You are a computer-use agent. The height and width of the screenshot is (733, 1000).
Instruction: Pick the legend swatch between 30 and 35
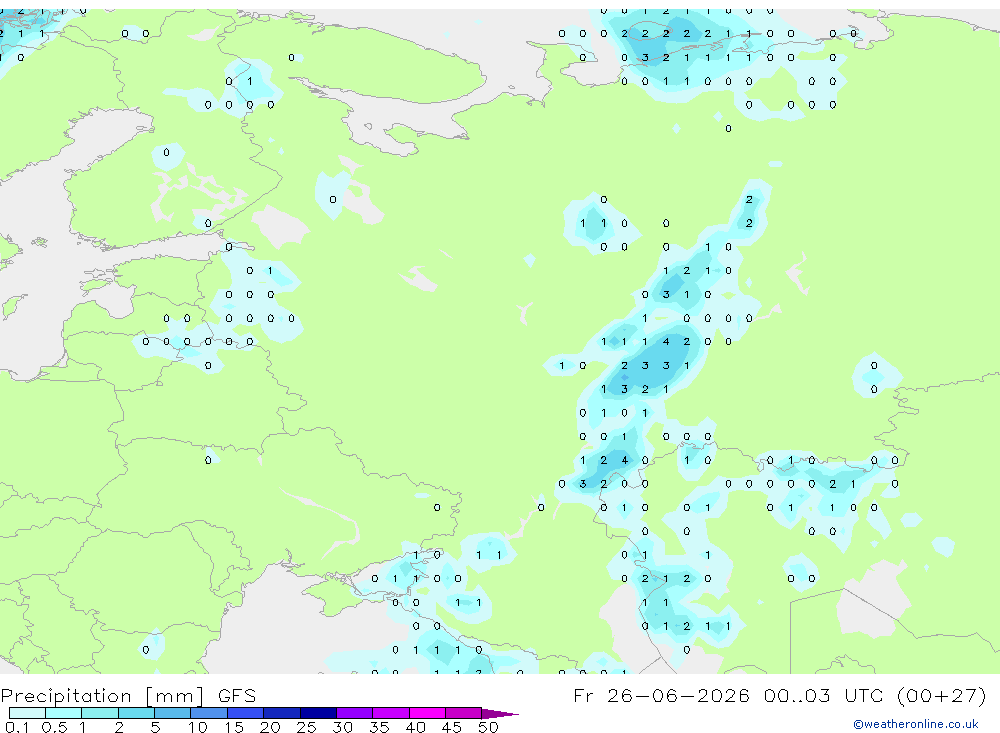coord(355,713)
